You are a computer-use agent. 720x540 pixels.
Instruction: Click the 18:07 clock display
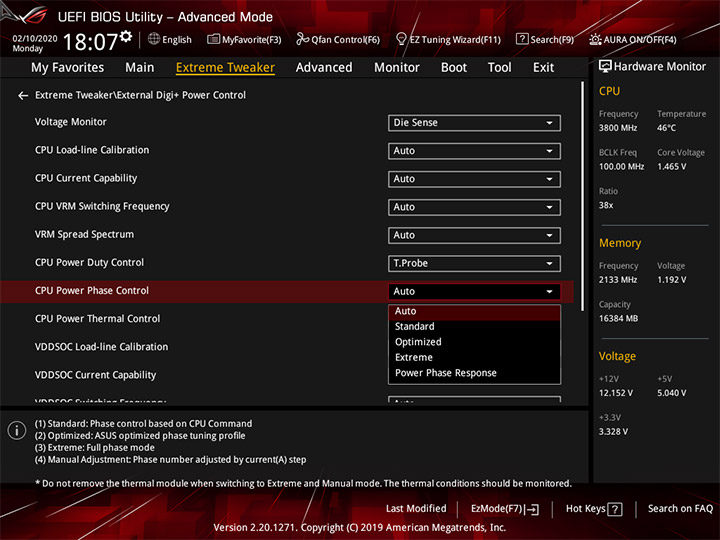click(90, 42)
